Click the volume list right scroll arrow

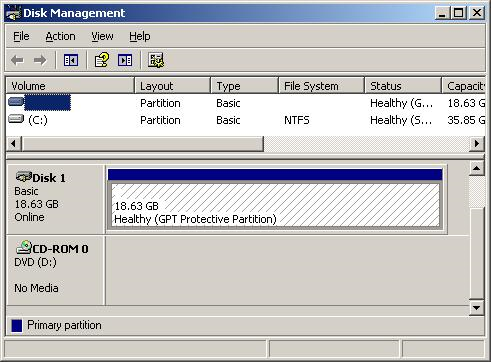point(477,144)
